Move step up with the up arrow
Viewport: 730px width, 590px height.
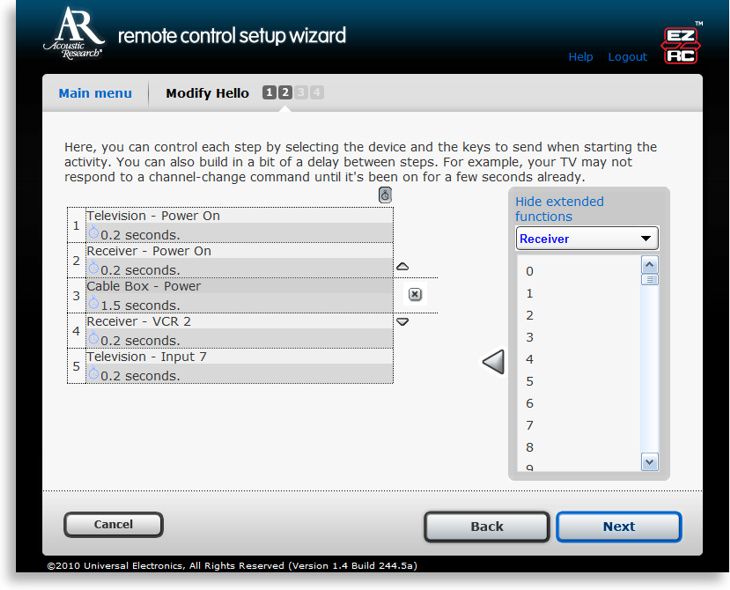pyautogui.click(x=403, y=267)
